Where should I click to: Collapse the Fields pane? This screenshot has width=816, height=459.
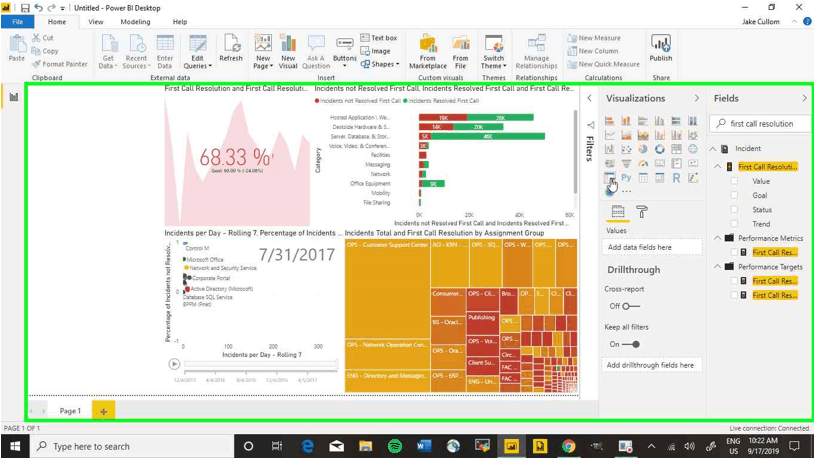pos(804,98)
